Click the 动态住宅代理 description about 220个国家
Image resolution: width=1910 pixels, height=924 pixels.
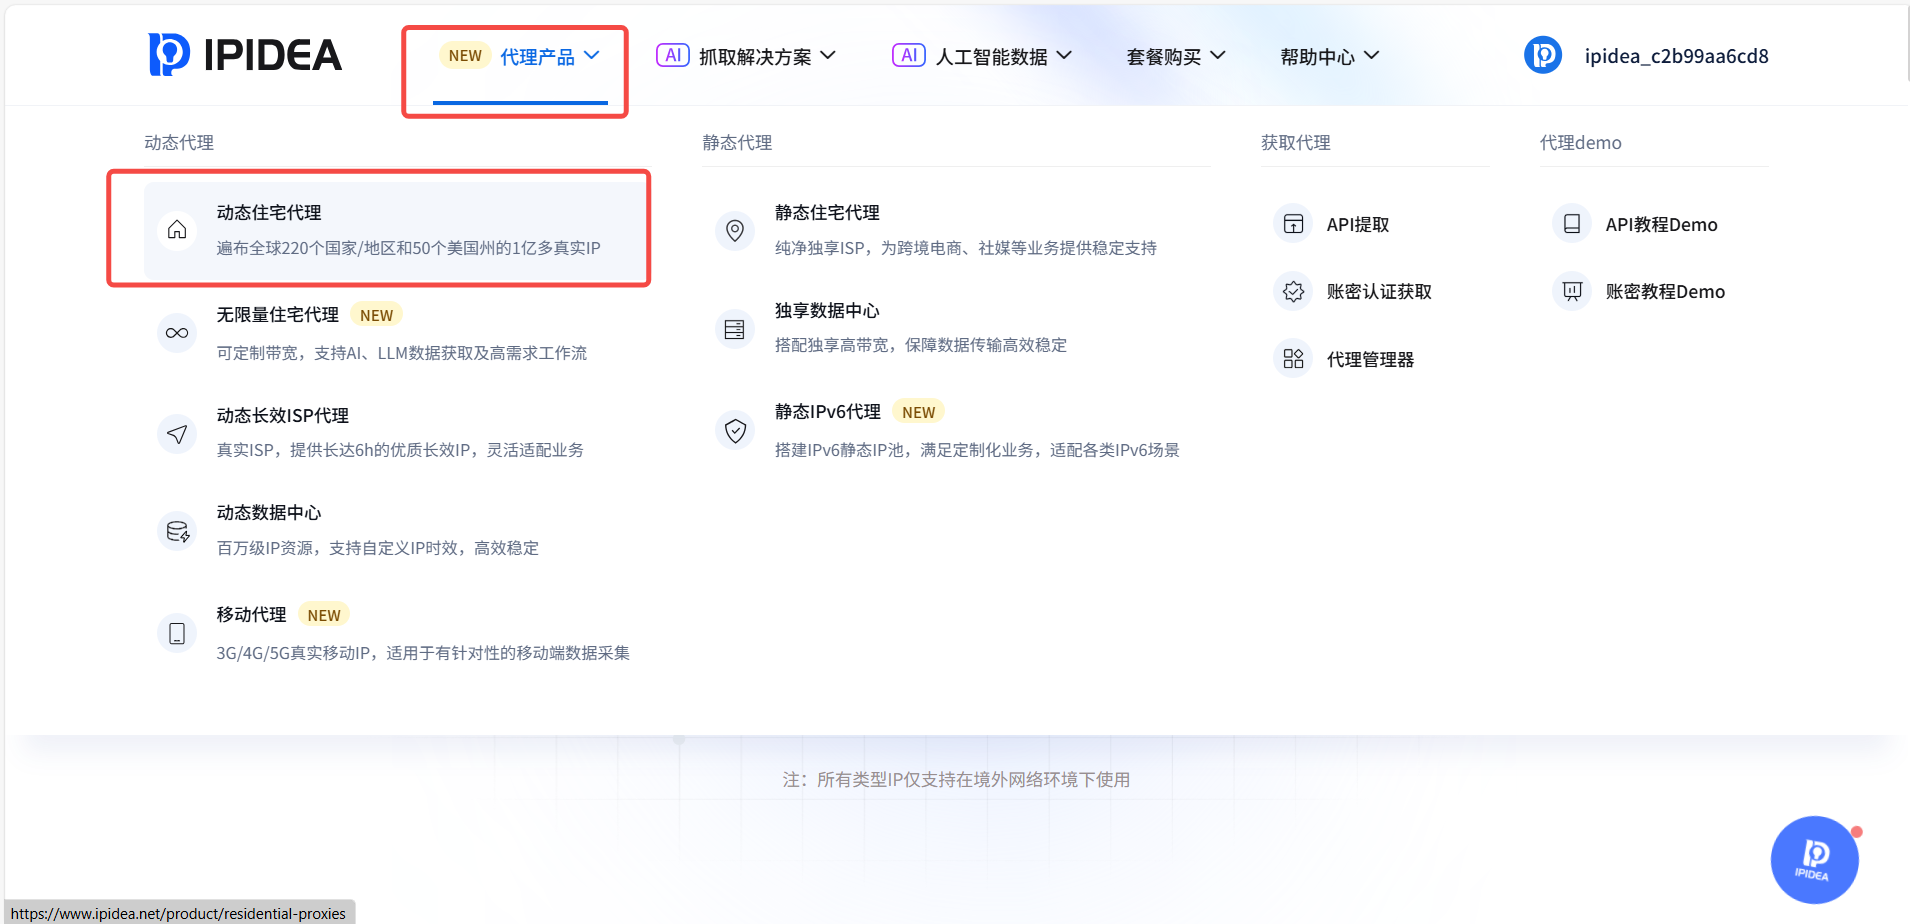409,248
